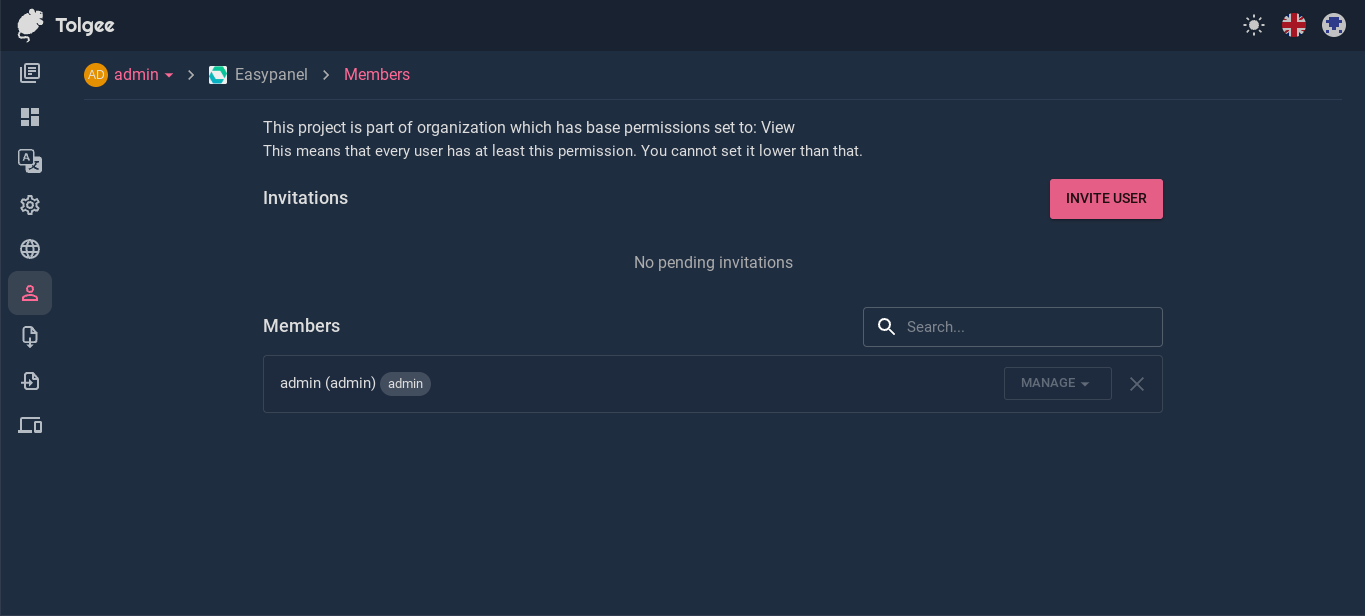Select the Members icon in the sidebar
Image resolution: width=1365 pixels, height=616 pixels.
pyautogui.click(x=30, y=293)
